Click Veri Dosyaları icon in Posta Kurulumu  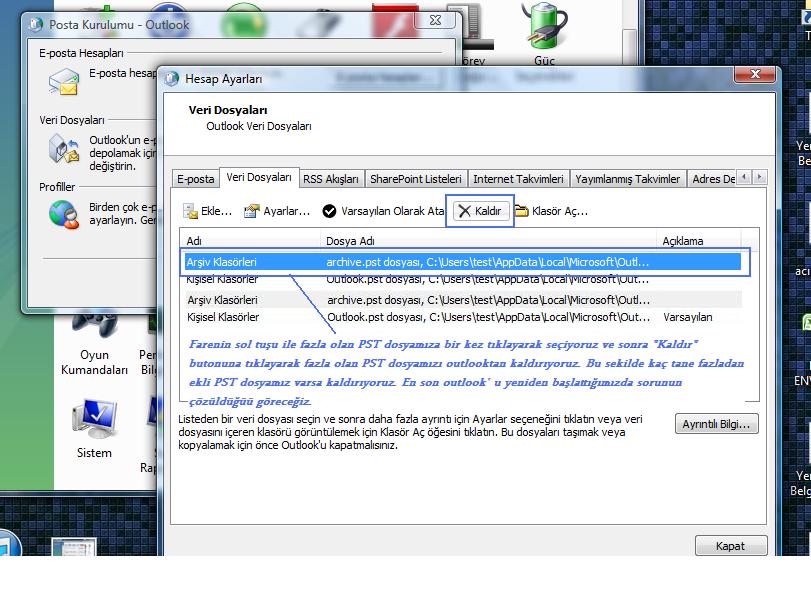(63, 149)
